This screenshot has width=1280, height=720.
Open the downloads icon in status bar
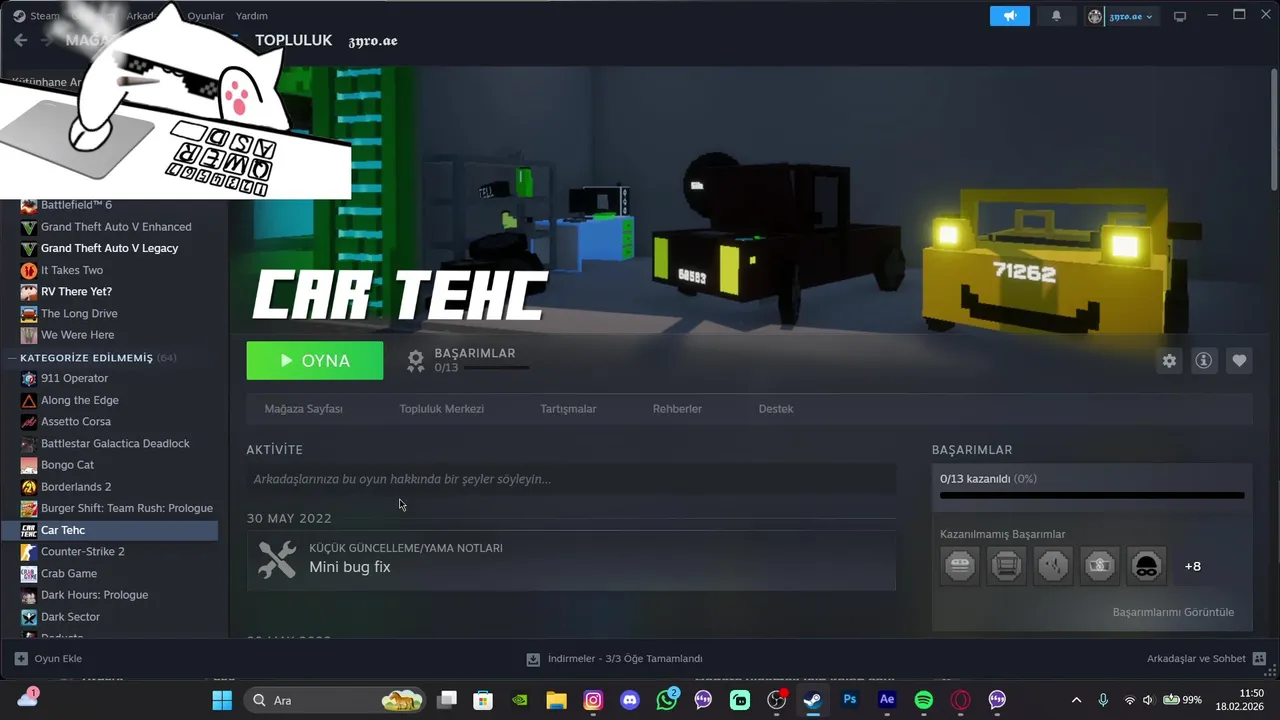coord(533,659)
